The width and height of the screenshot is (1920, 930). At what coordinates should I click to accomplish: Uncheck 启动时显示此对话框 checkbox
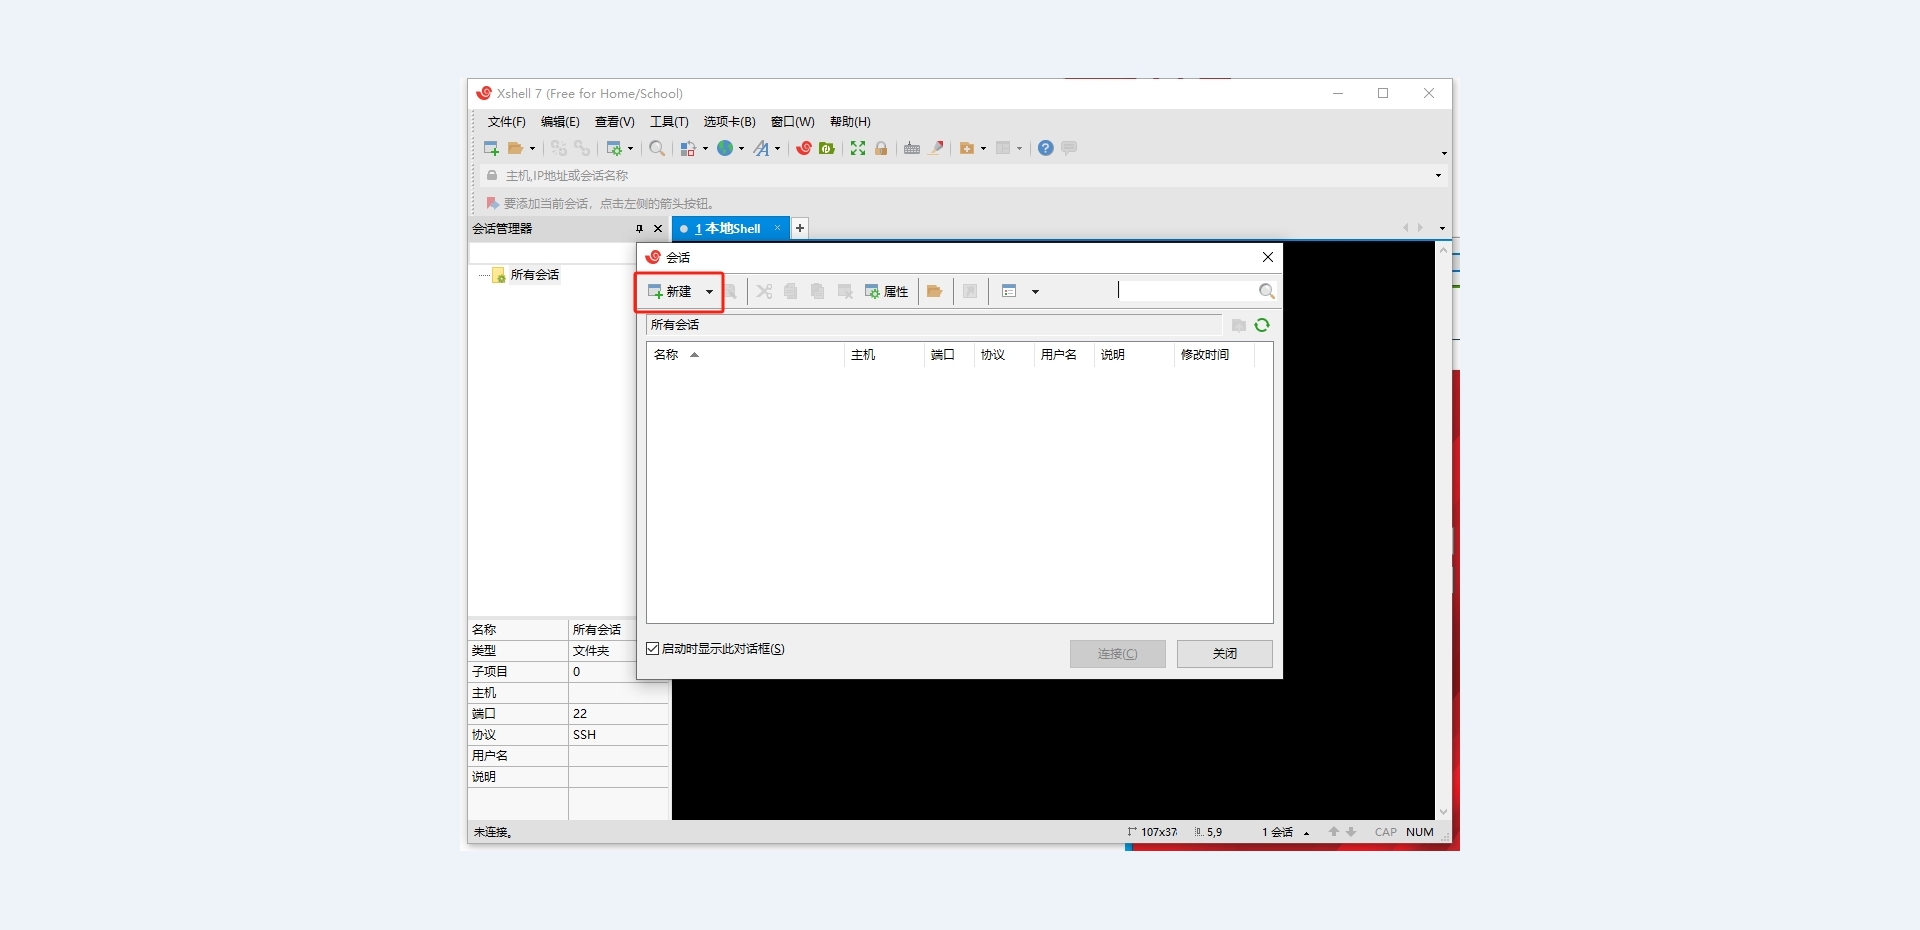coord(653,649)
